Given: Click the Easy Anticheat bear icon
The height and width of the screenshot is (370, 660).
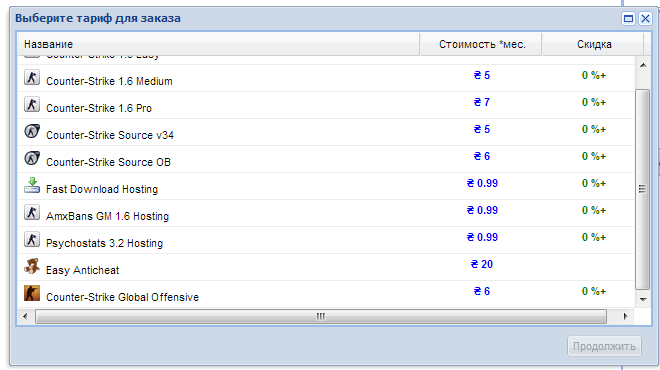Looking at the screenshot, I should point(32,266).
